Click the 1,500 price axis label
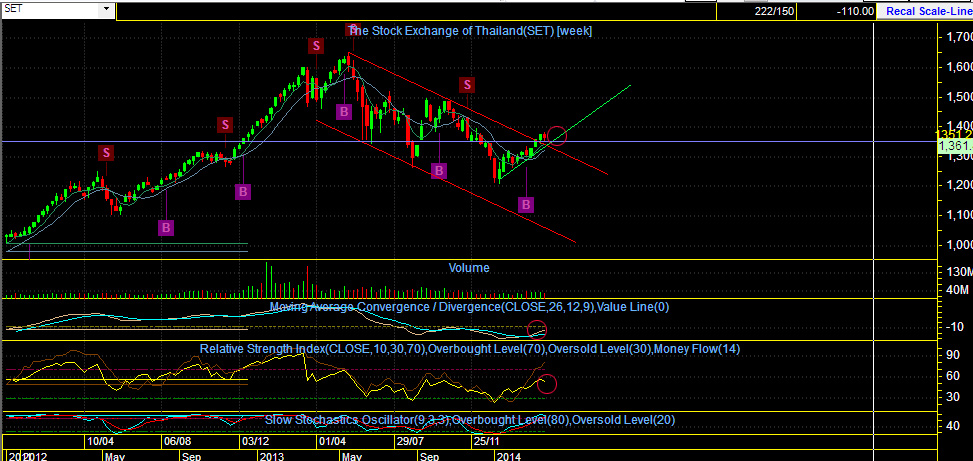The height and width of the screenshot is (461, 973). point(958,97)
